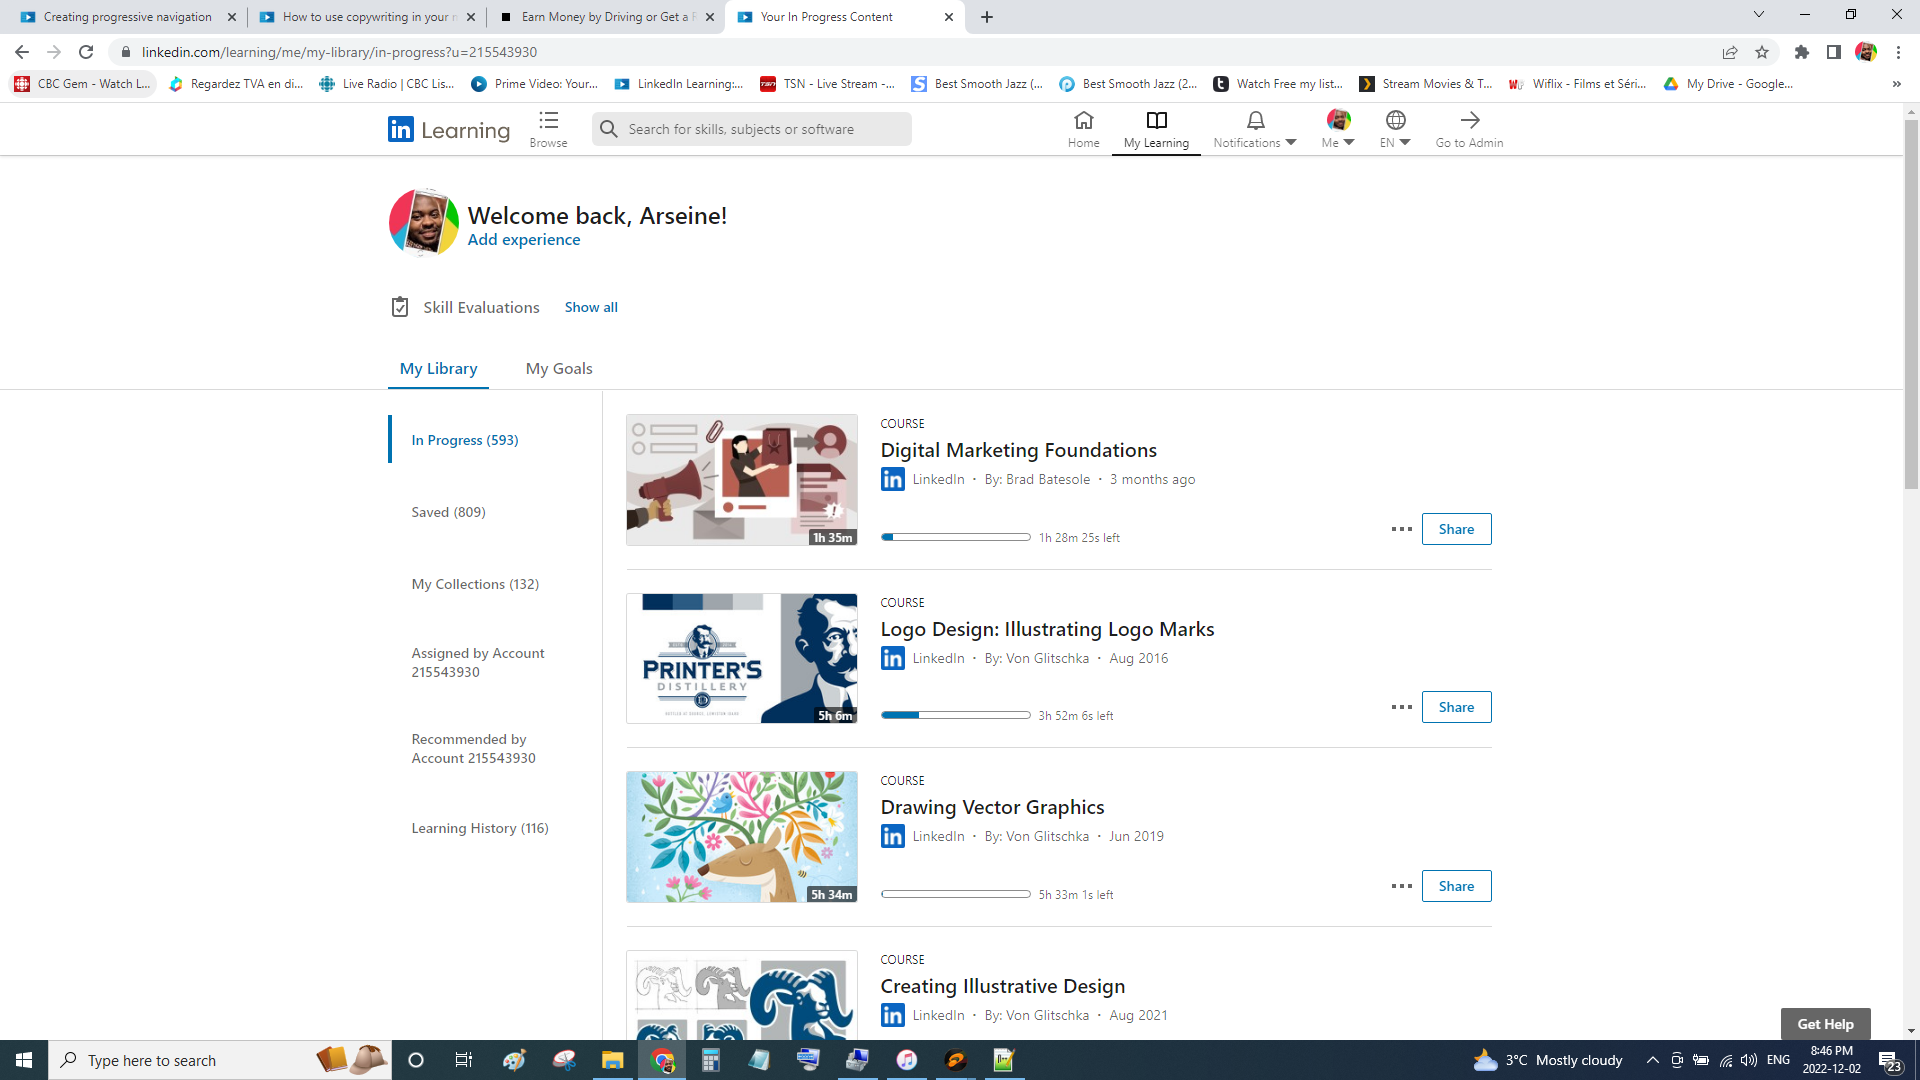Open the Notifications bell icon
This screenshot has height=1080, width=1920.
1255,121
